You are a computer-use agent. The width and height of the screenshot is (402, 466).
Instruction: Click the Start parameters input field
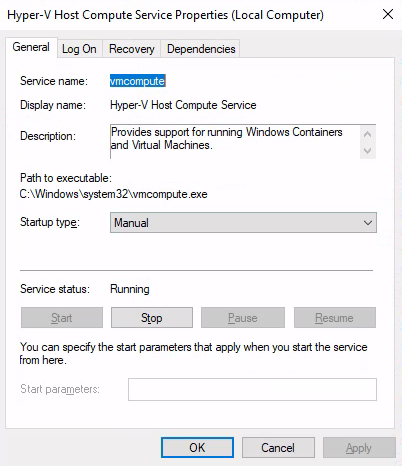coord(252,389)
